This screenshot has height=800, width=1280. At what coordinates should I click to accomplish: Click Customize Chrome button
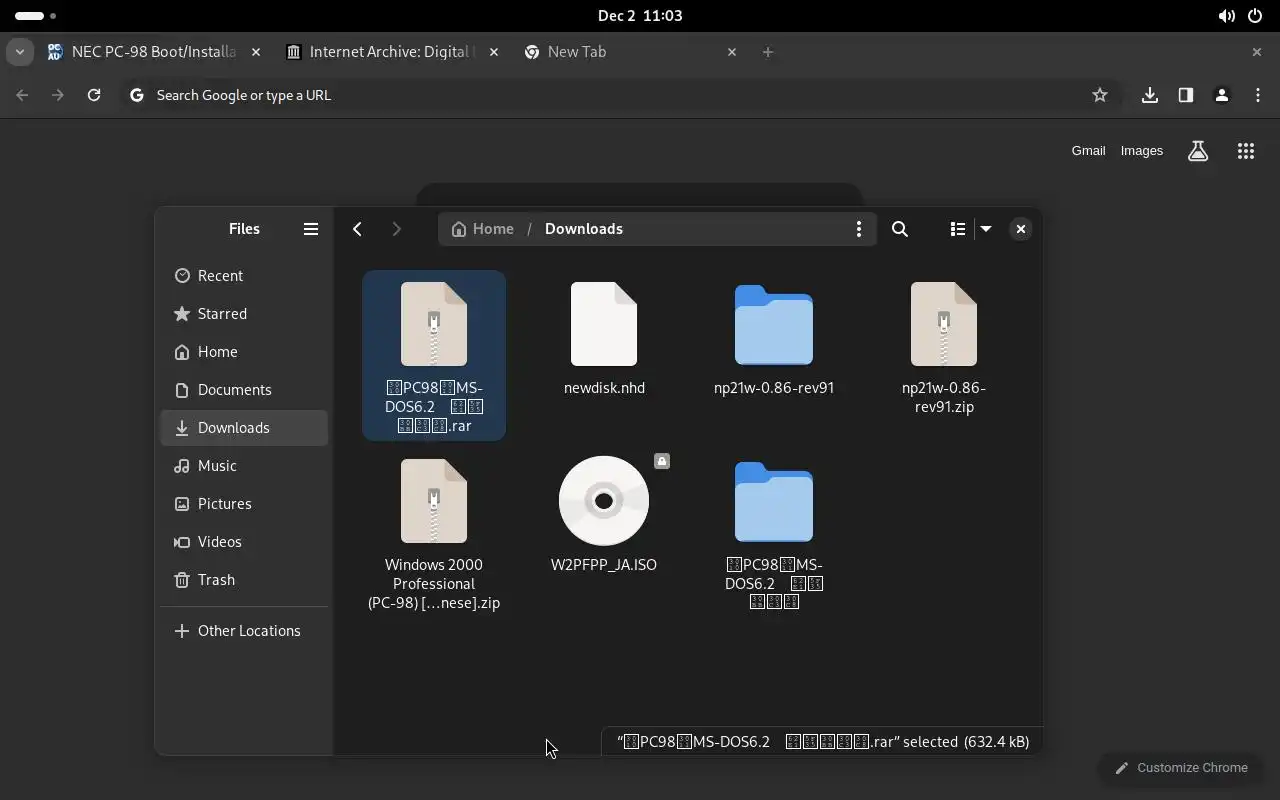pos(1182,768)
